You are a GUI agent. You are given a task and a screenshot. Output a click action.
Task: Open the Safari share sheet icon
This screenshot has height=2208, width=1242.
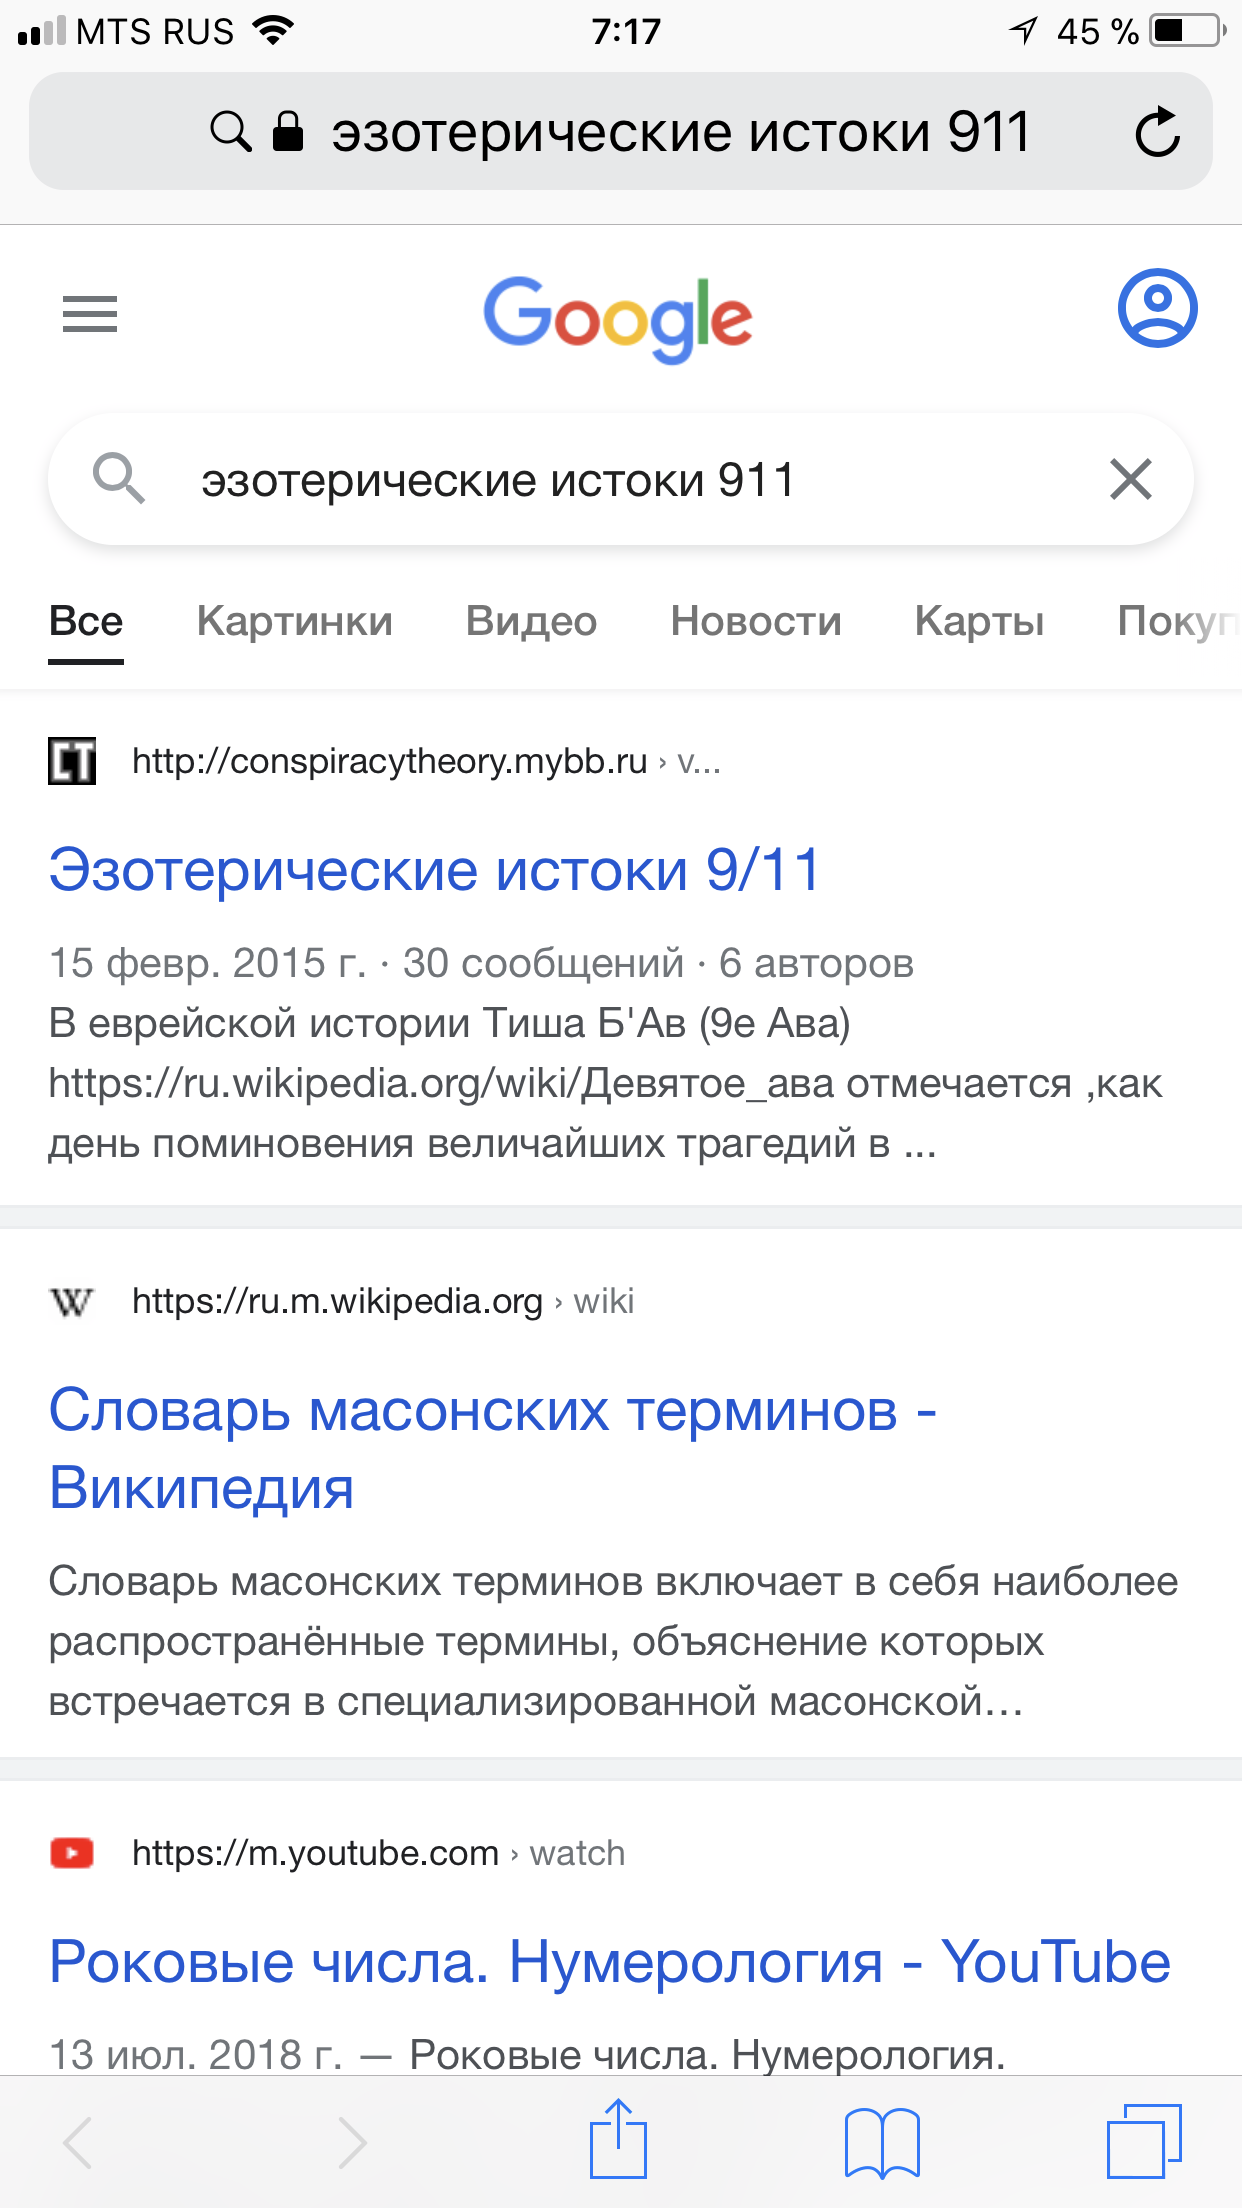(618, 2138)
